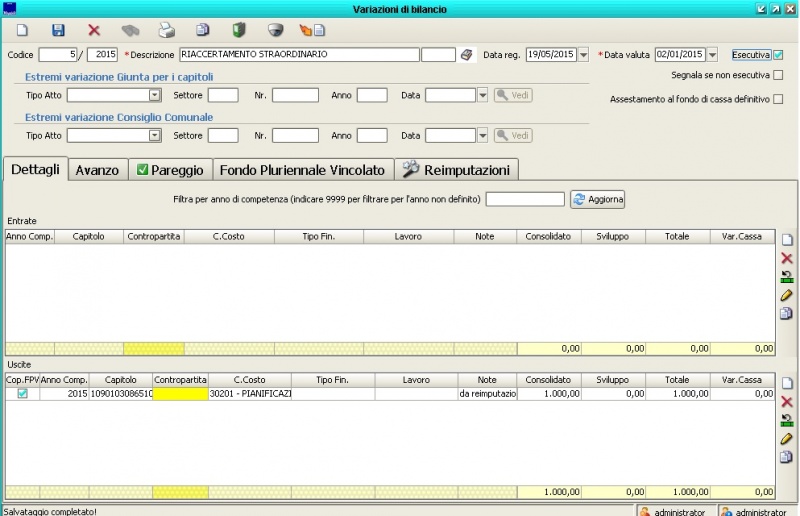
Task: Delete selected Uscite row with red X
Action: pyautogui.click(x=786, y=401)
